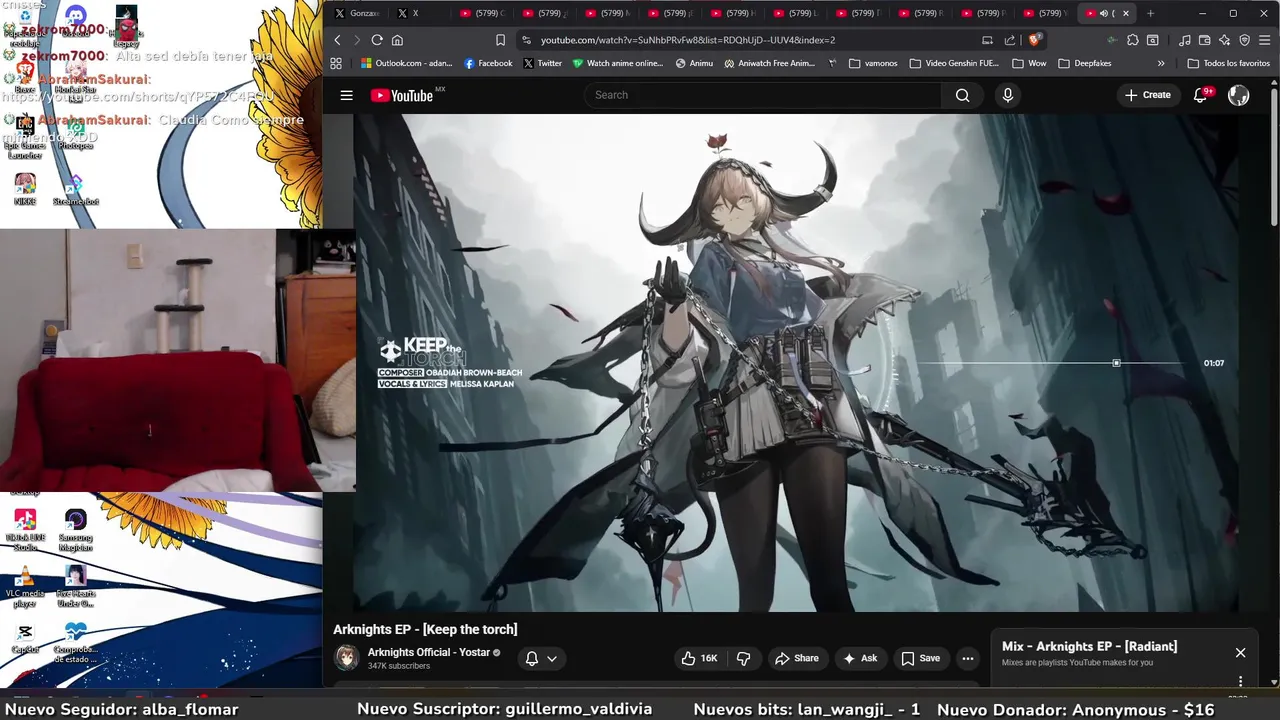The height and width of the screenshot is (720, 1280).
Task: Open Discord desktop shortcut
Action: (x=75, y=22)
